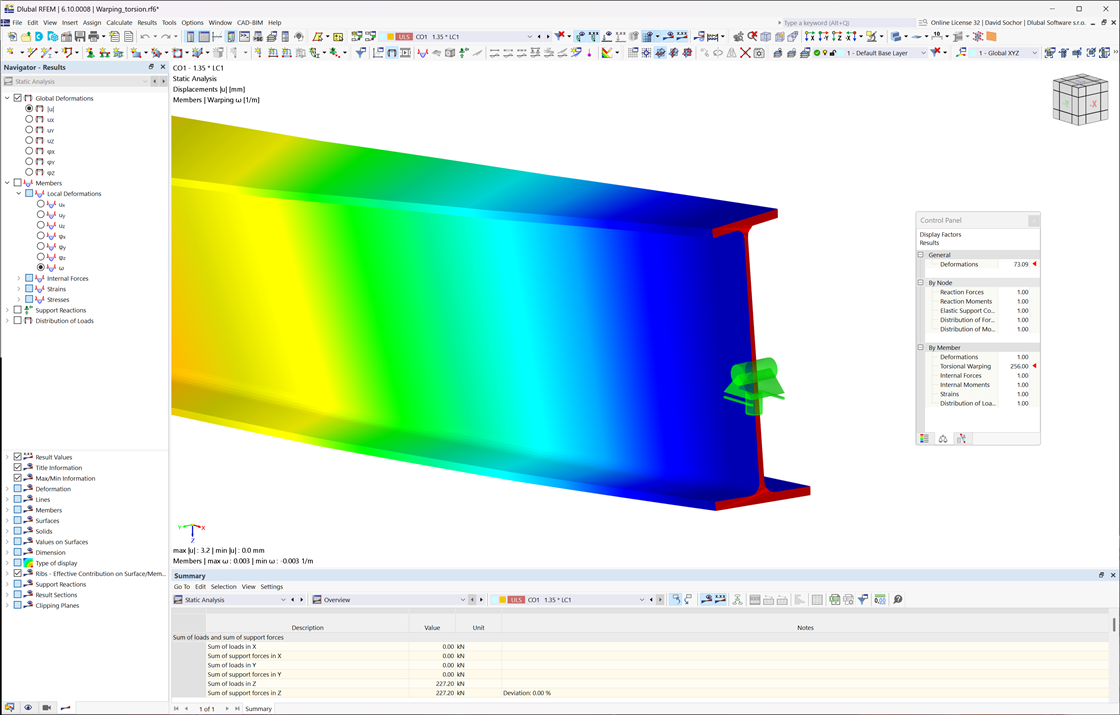Save the Warping_torsion model
The height and width of the screenshot is (715, 1120).
pos(78,35)
